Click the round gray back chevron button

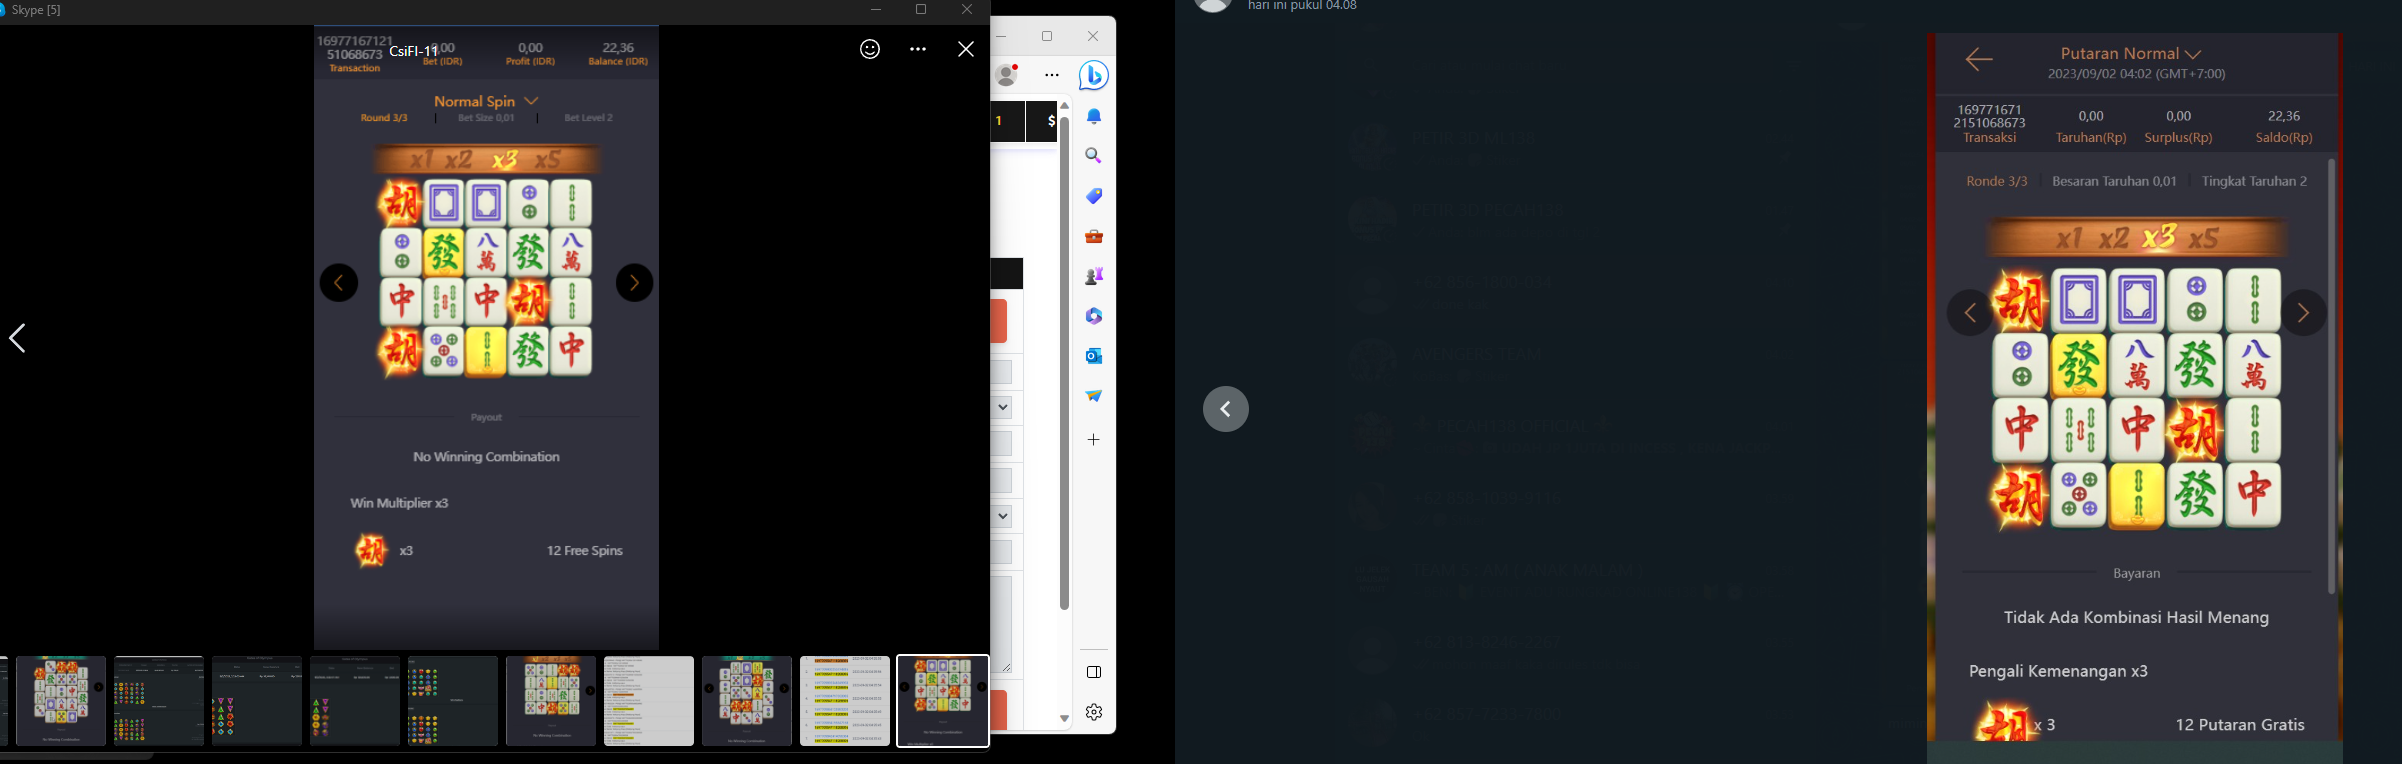[1226, 409]
